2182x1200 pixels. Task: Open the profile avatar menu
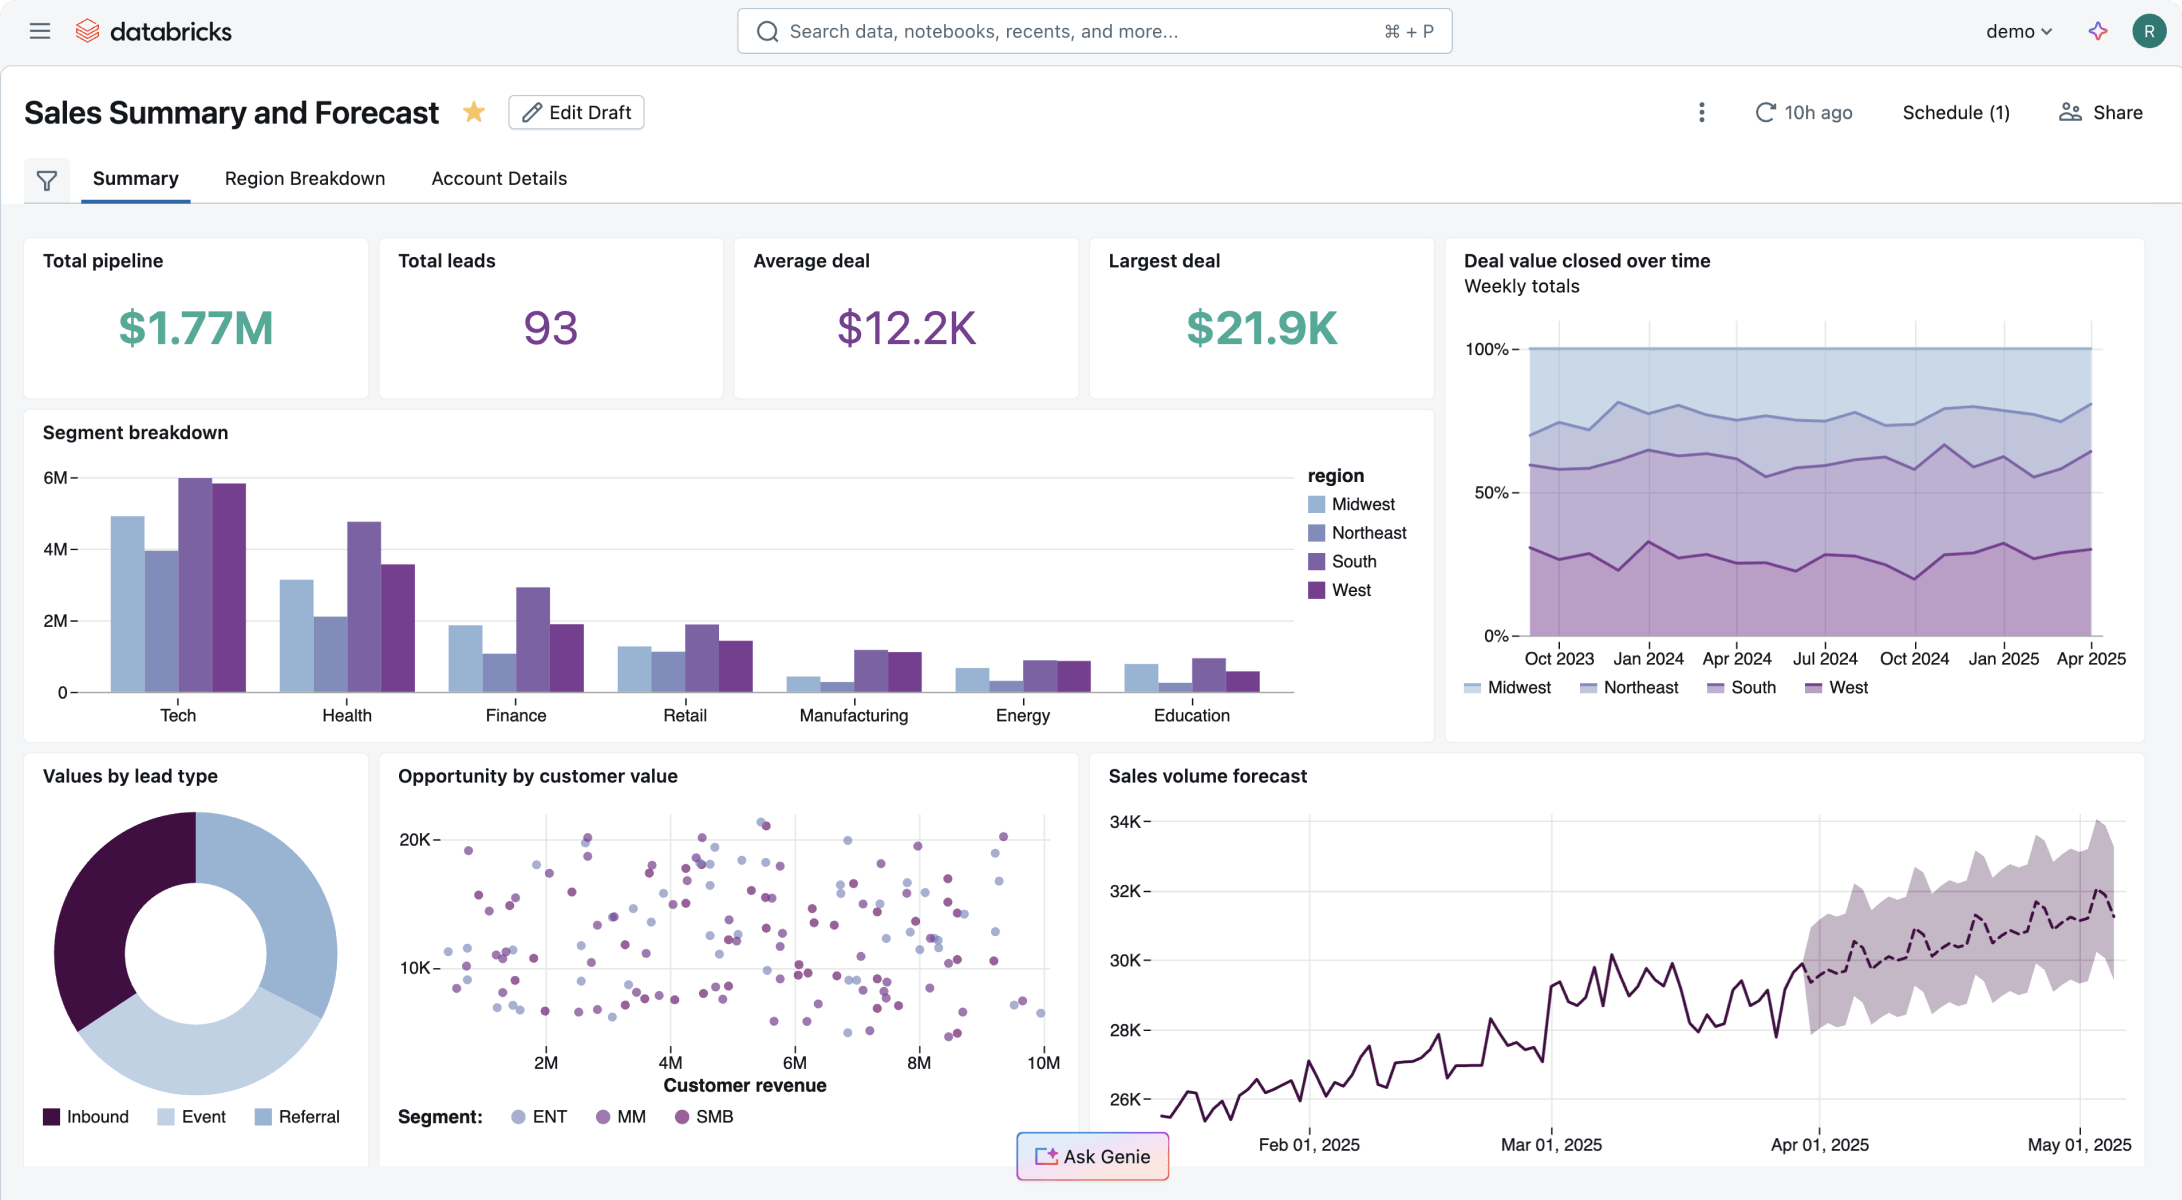coord(2149,31)
